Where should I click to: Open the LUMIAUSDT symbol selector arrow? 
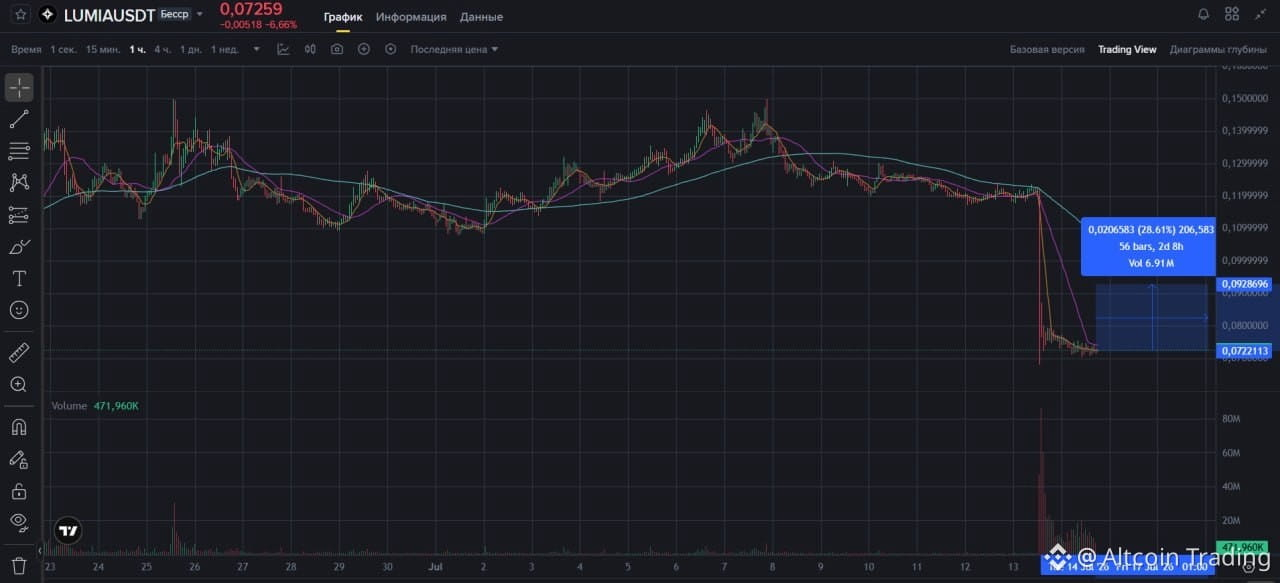200,15
